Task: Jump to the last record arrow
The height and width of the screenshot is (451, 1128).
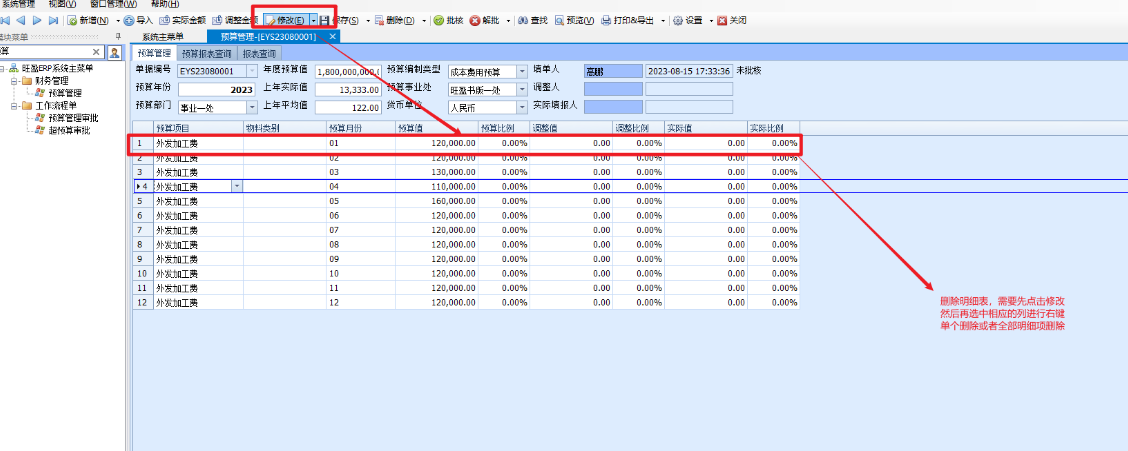Action: (53, 20)
